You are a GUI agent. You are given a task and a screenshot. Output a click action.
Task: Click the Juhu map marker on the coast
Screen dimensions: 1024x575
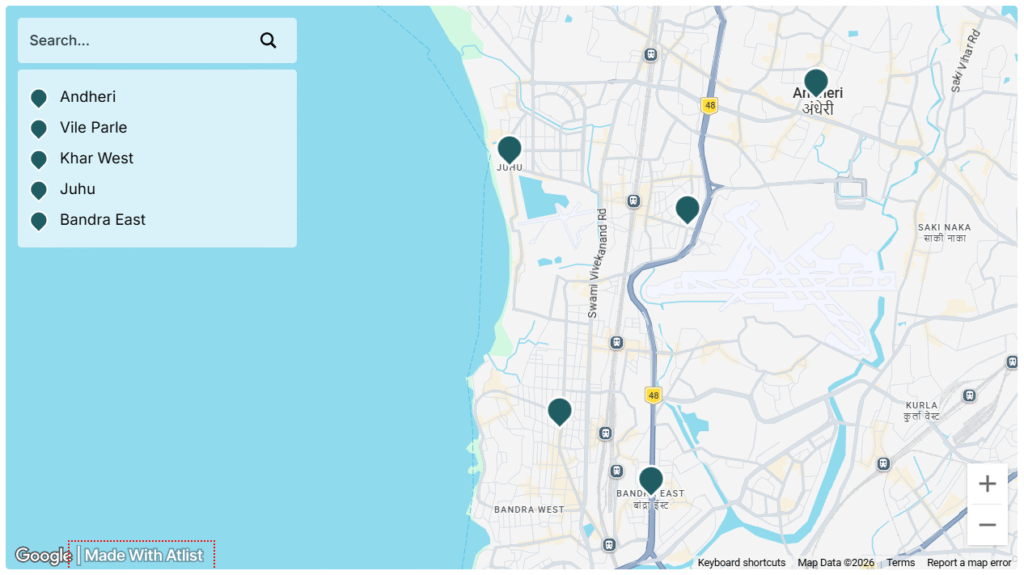pos(509,149)
